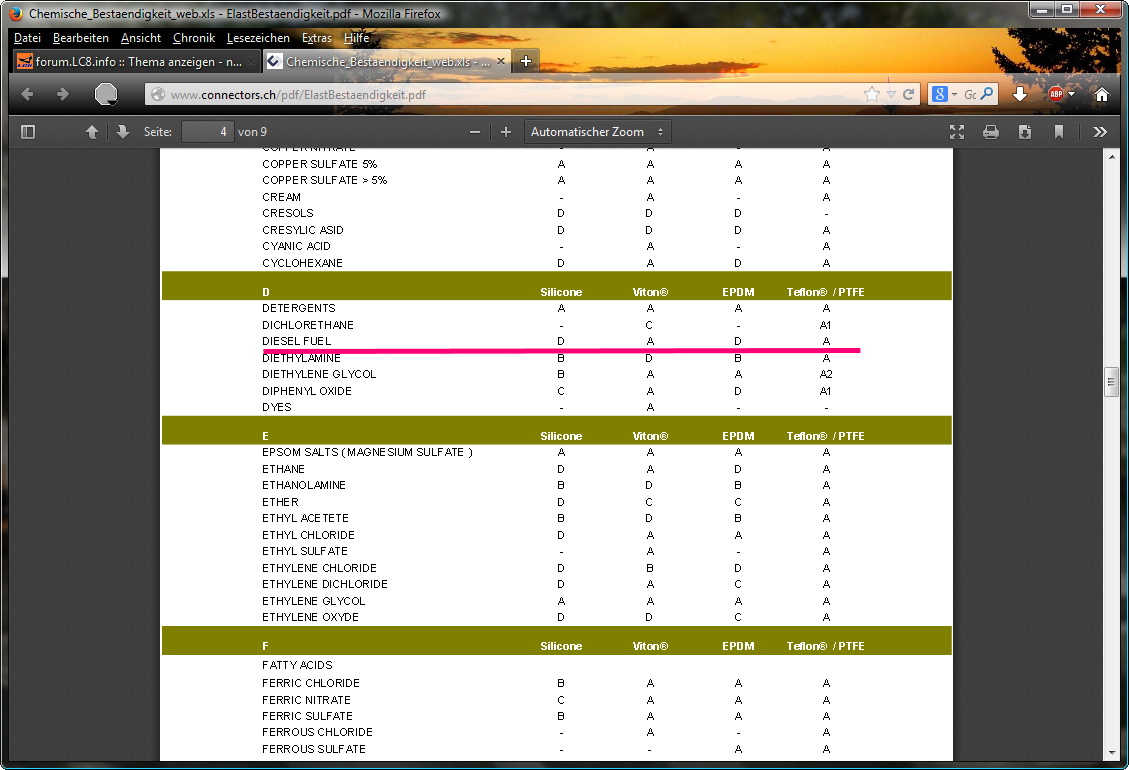Click the vertical scrollbar thumb

point(1110,381)
